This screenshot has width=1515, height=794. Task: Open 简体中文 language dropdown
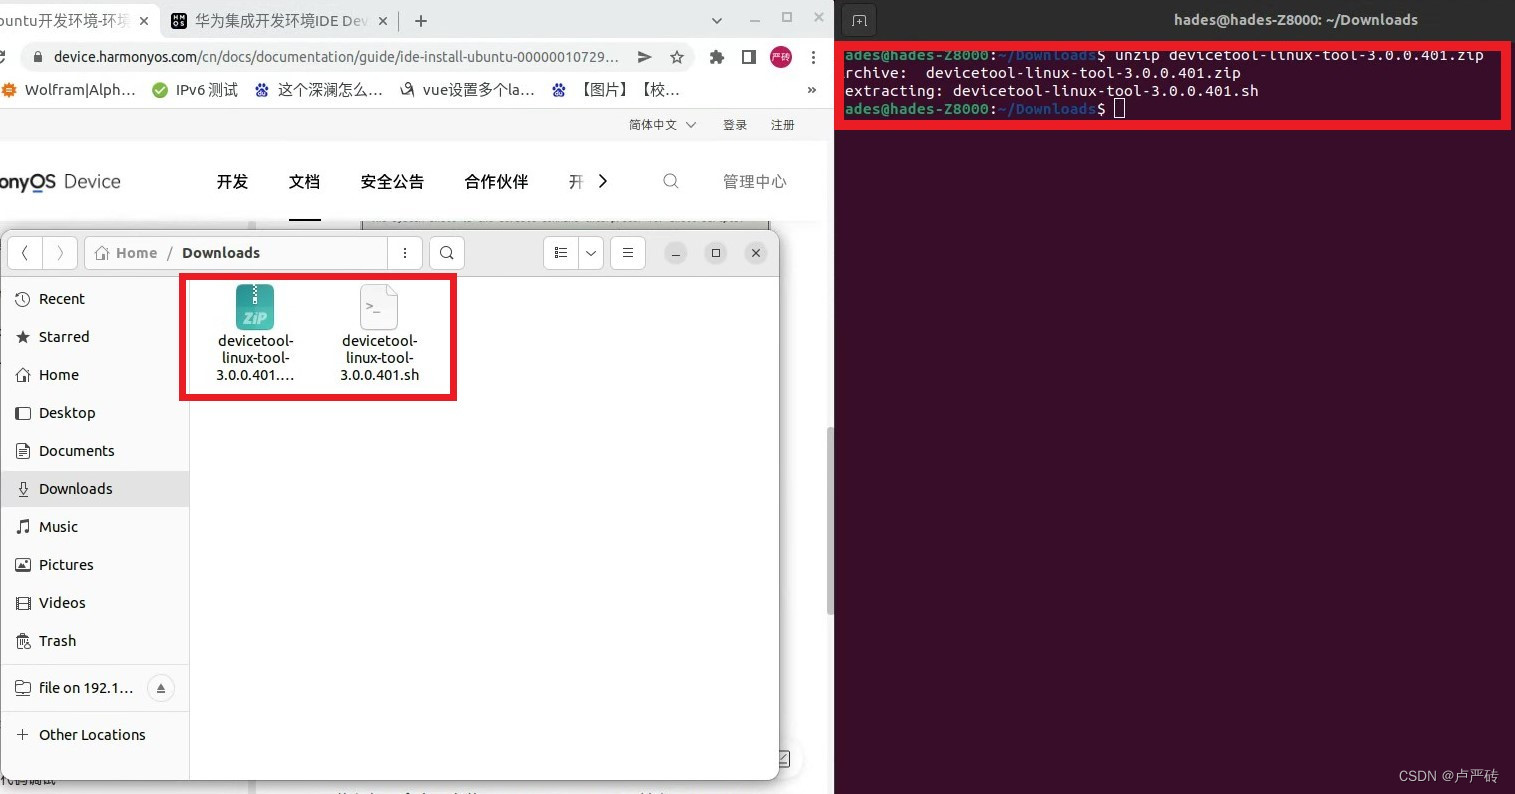click(662, 125)
